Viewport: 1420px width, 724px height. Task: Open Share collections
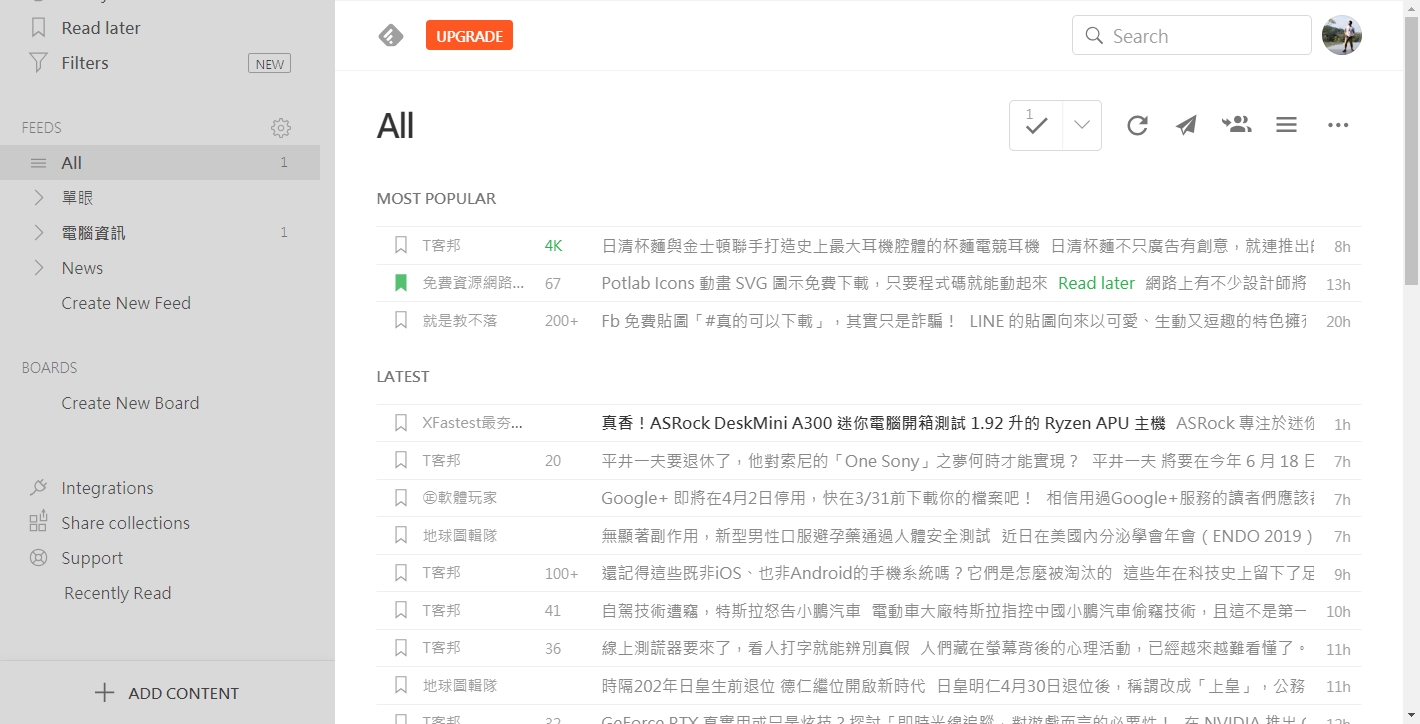(x=125, y=523)
